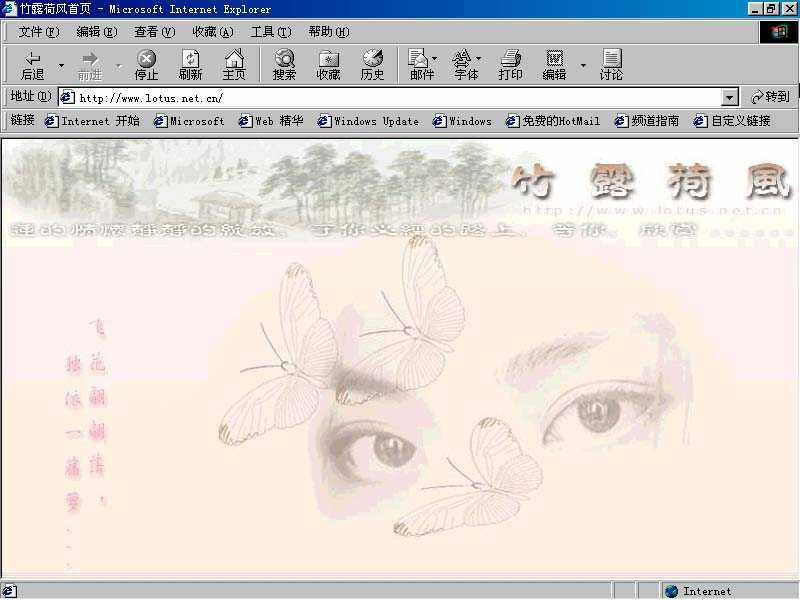Image resolution: width=800 pixels, height=600 pixels.
Task: Click the 转到 (Go) button
Action: pos(766,97)
